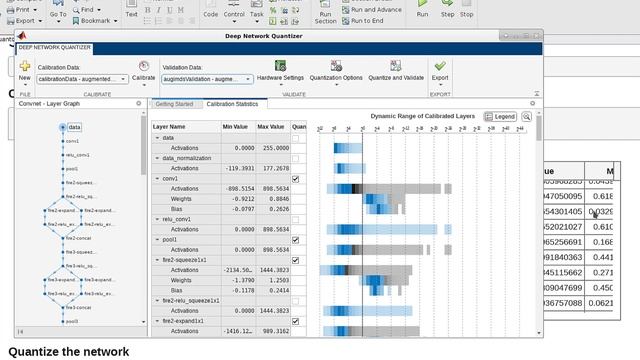The height and width of the screenshot is (360, 640).
Task: Click data Activations dynamic range bar
Action: pyautogui.click(x=348, y=148)
